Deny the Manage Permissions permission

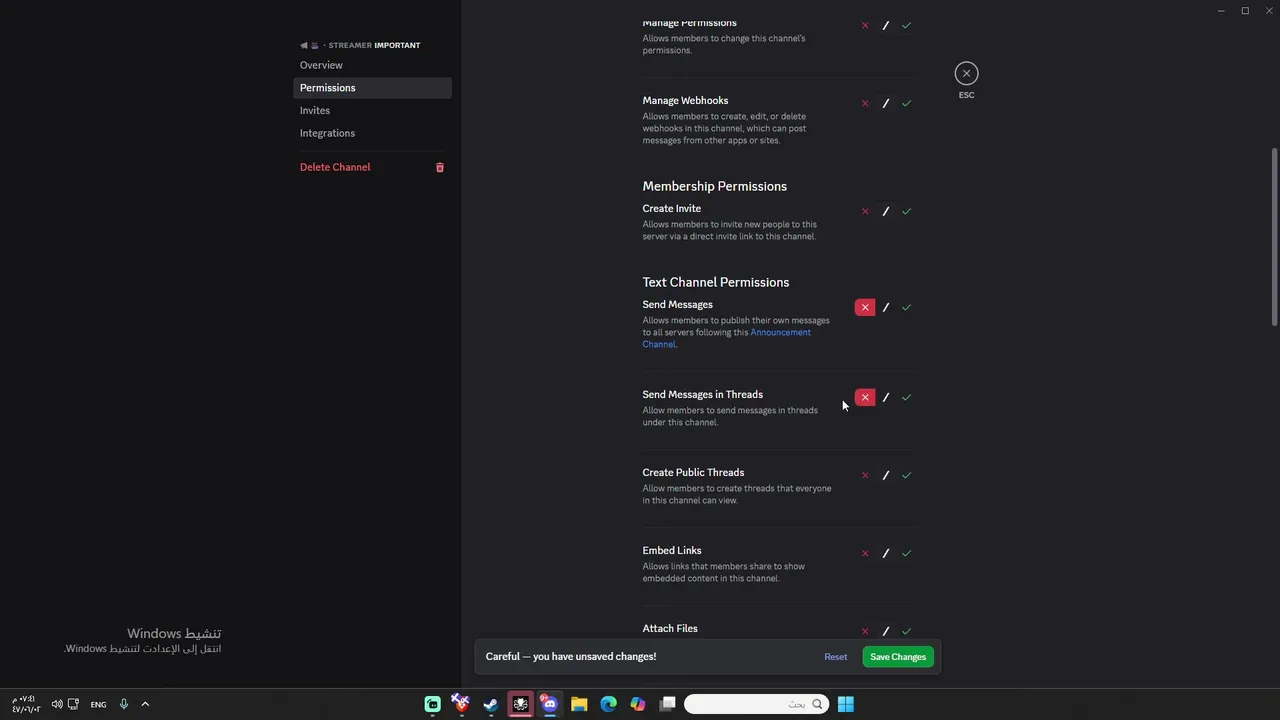865,25
